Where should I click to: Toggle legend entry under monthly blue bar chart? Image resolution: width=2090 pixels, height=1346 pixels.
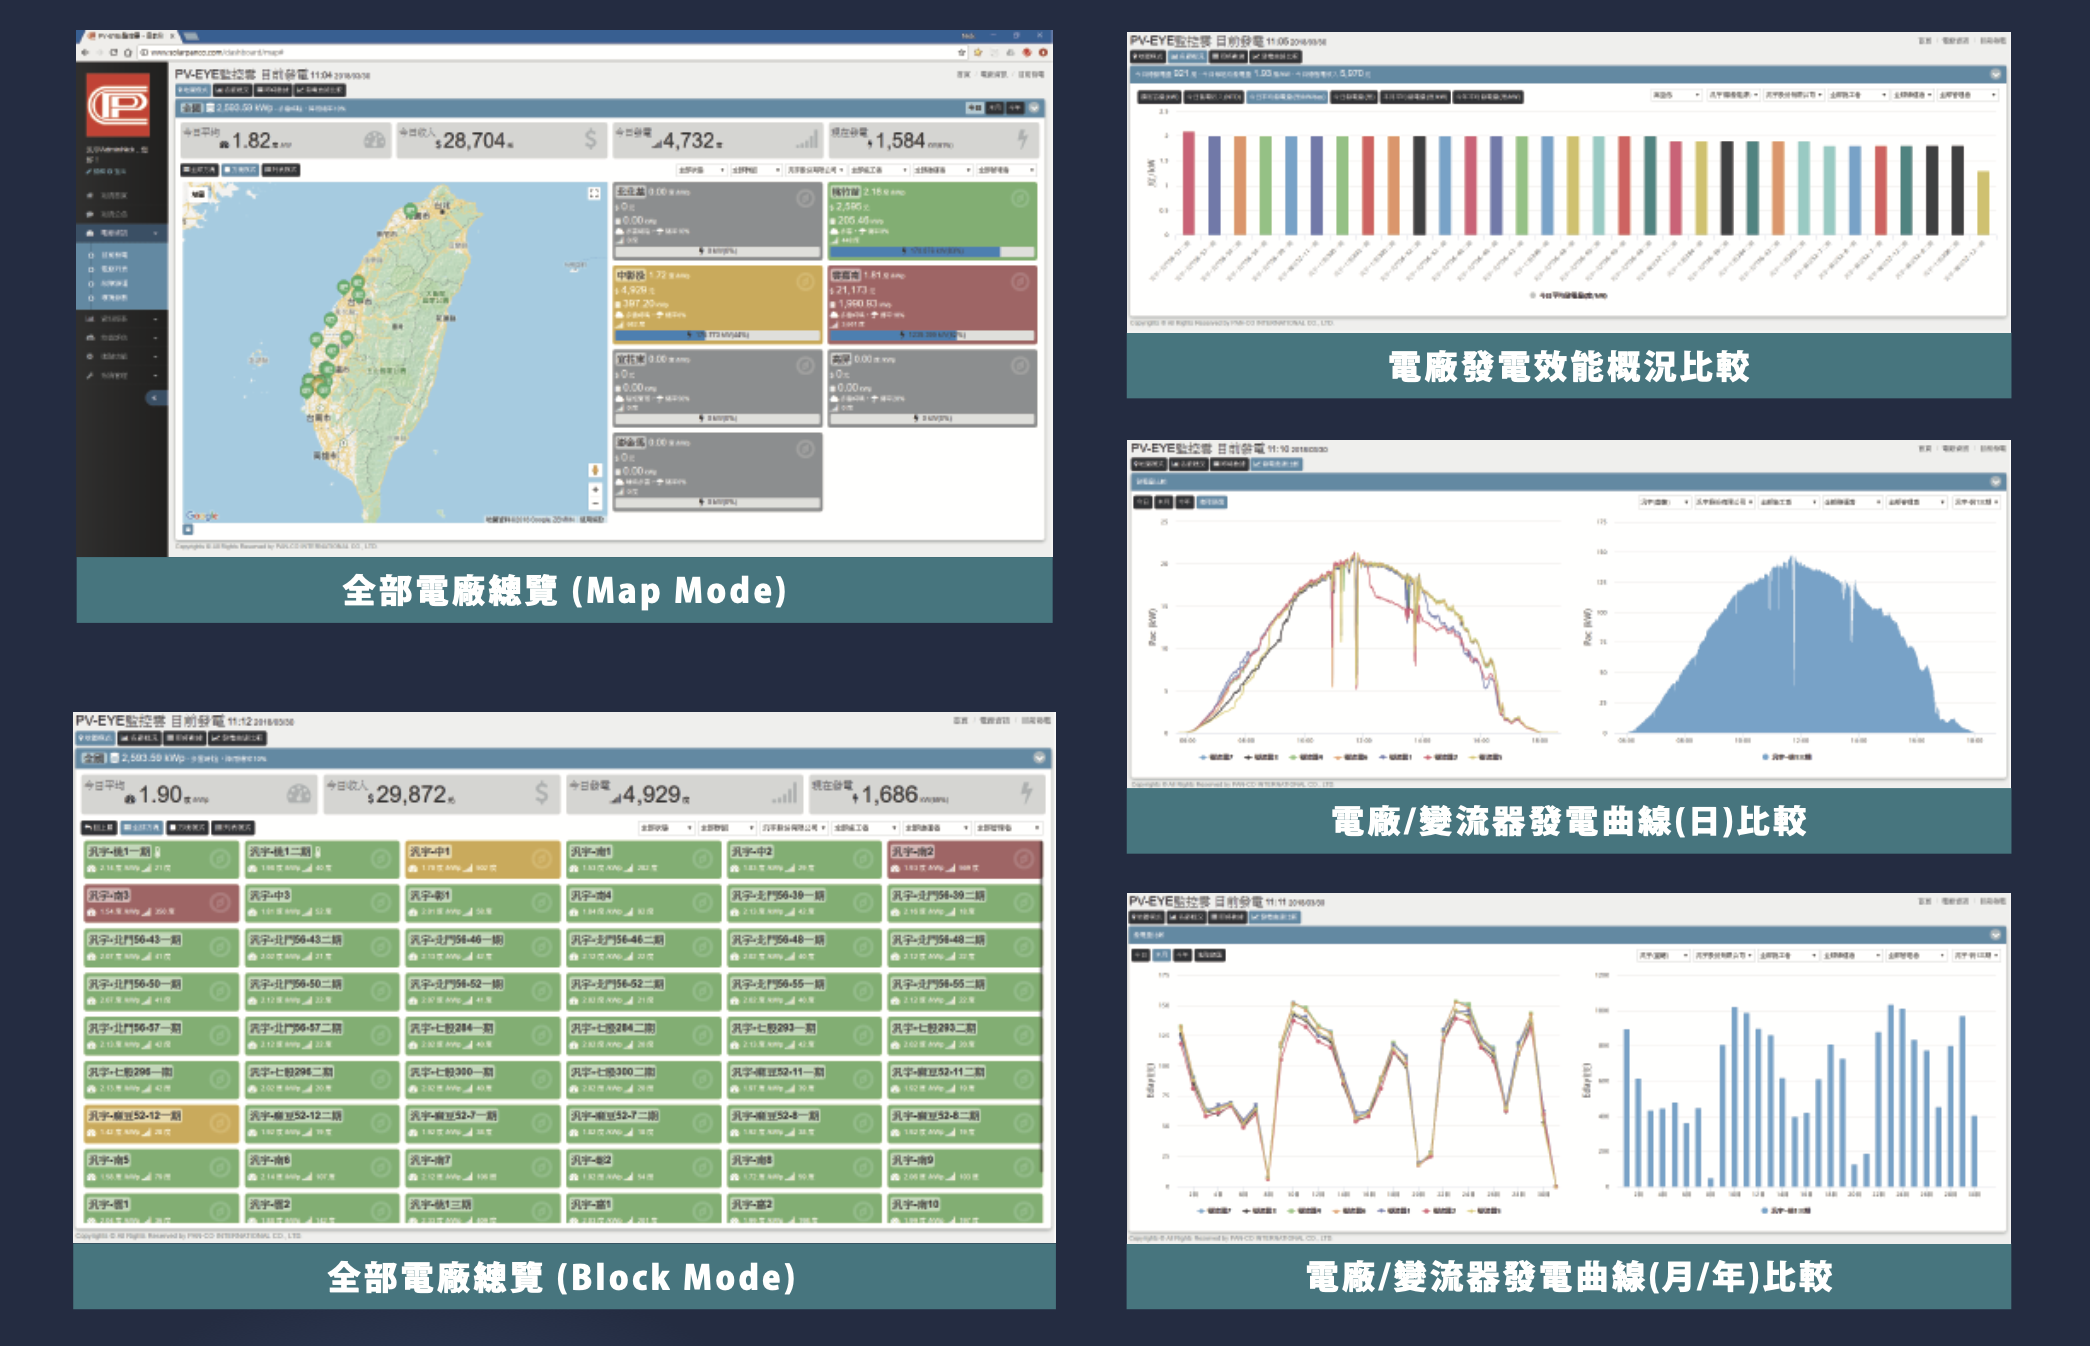pos(1788,1211)
